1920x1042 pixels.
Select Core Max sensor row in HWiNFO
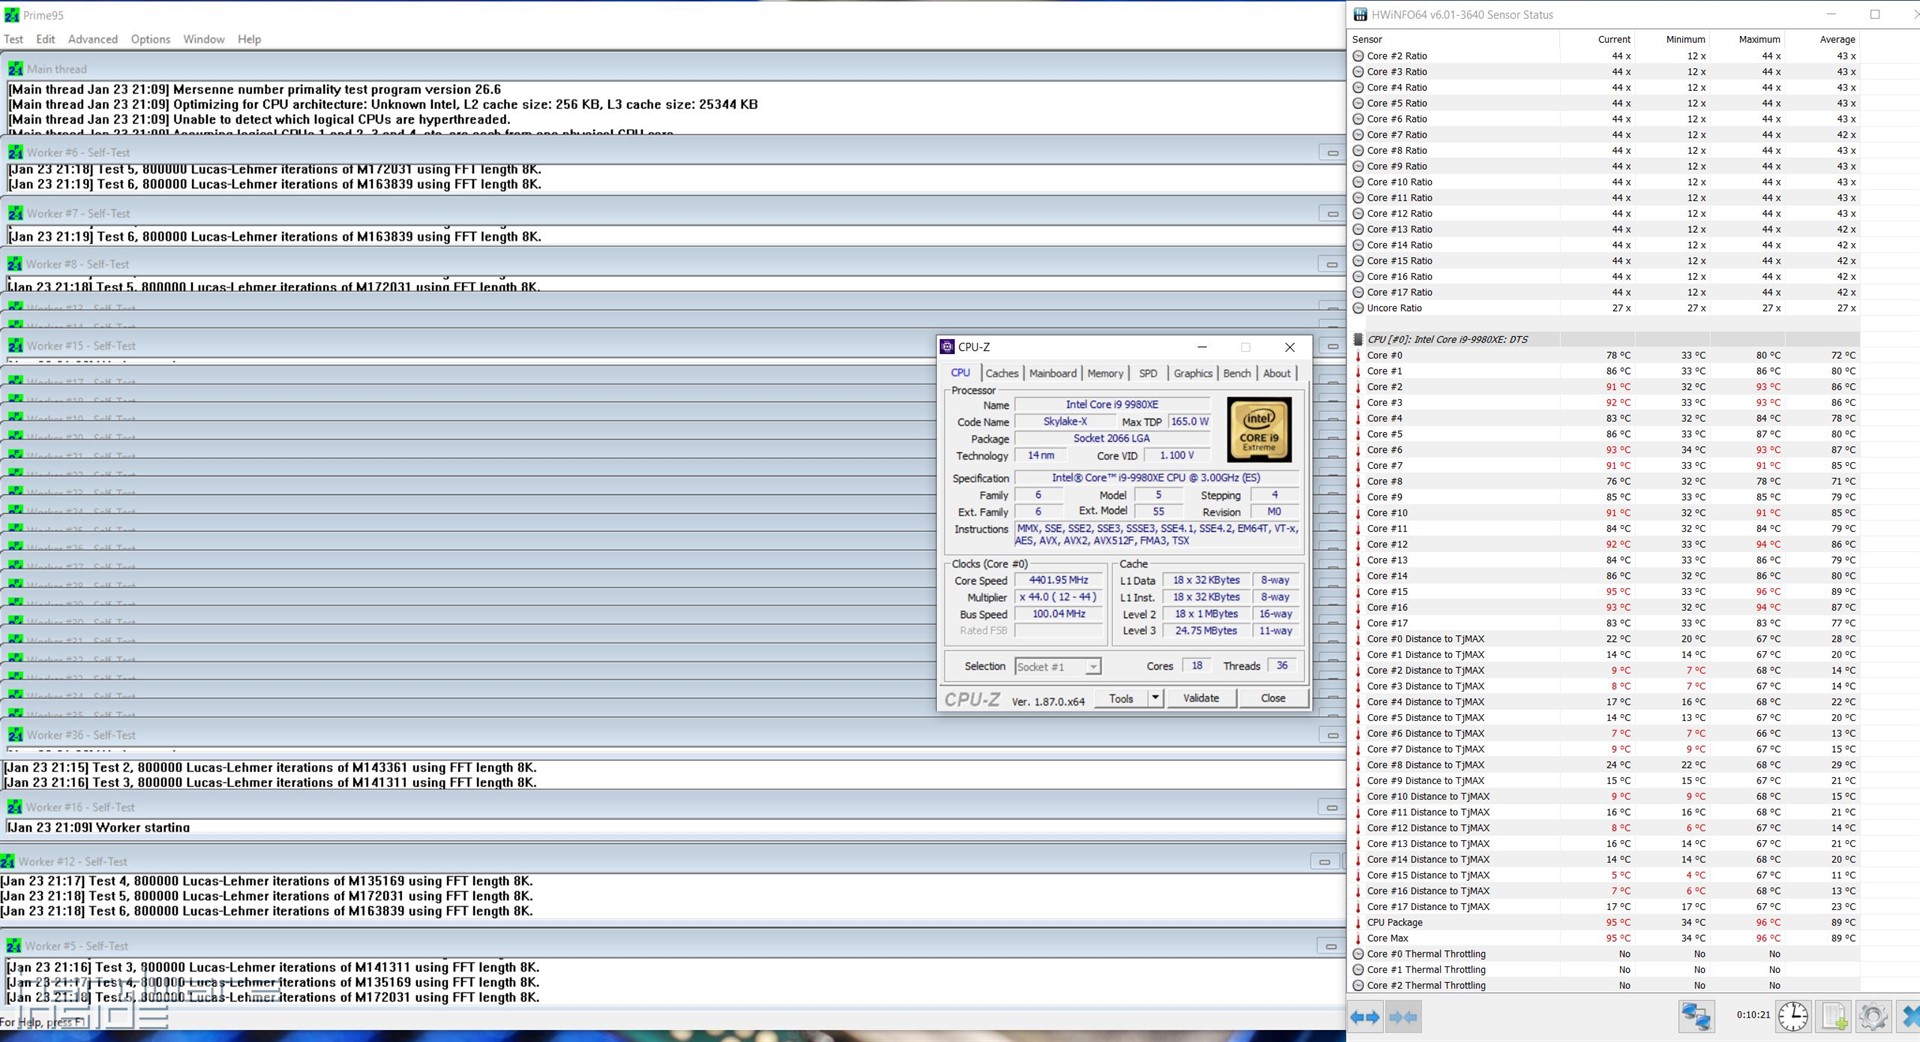pyautogui.click(x=1604, y=938)
